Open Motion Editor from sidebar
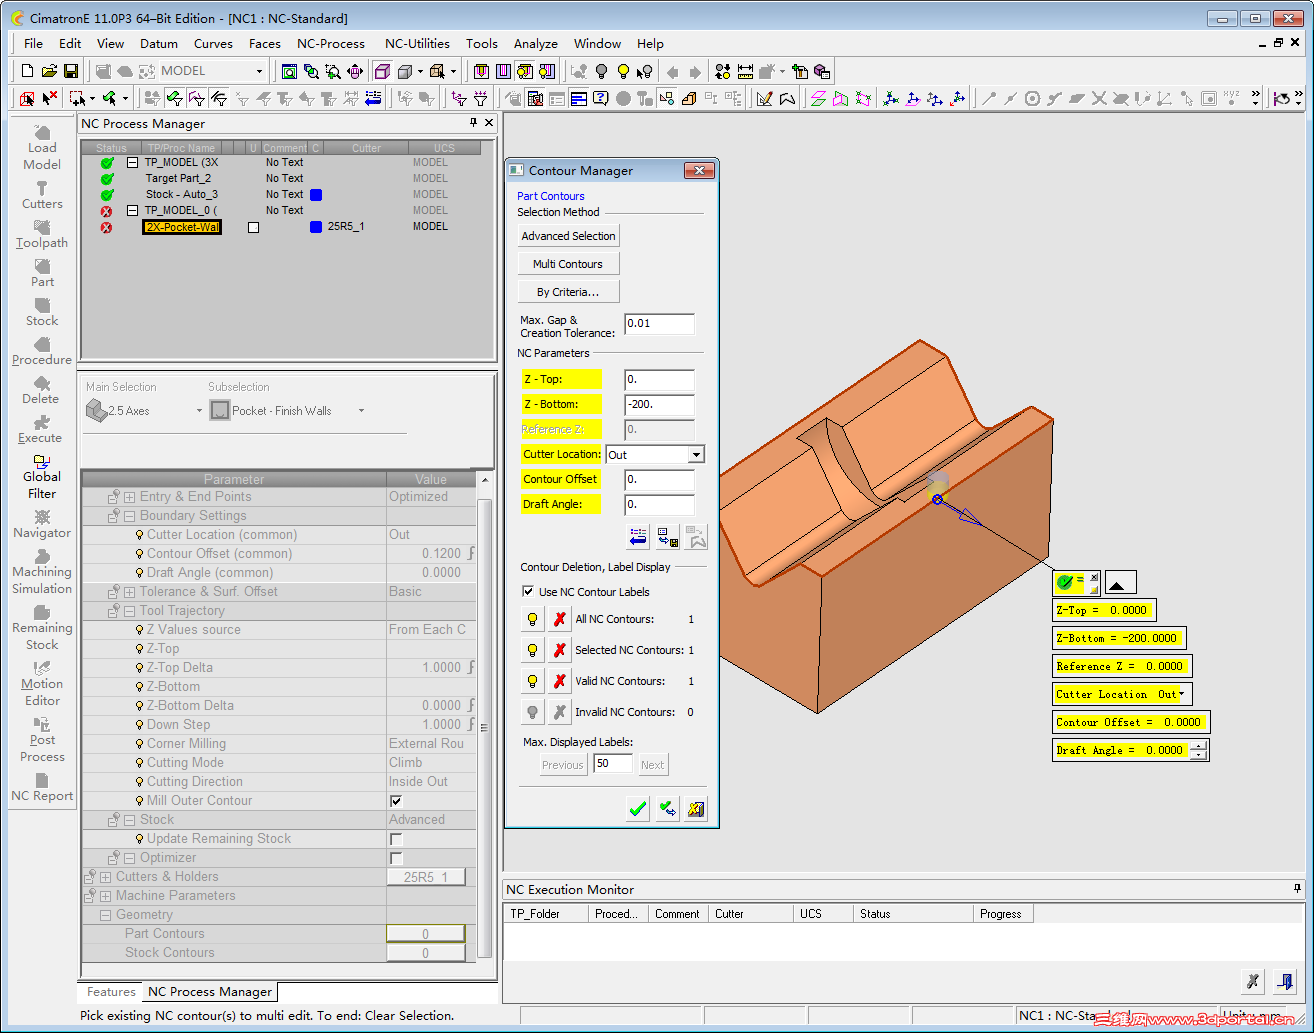The height and width of the screenshot is (1033, 1314). 42,683
